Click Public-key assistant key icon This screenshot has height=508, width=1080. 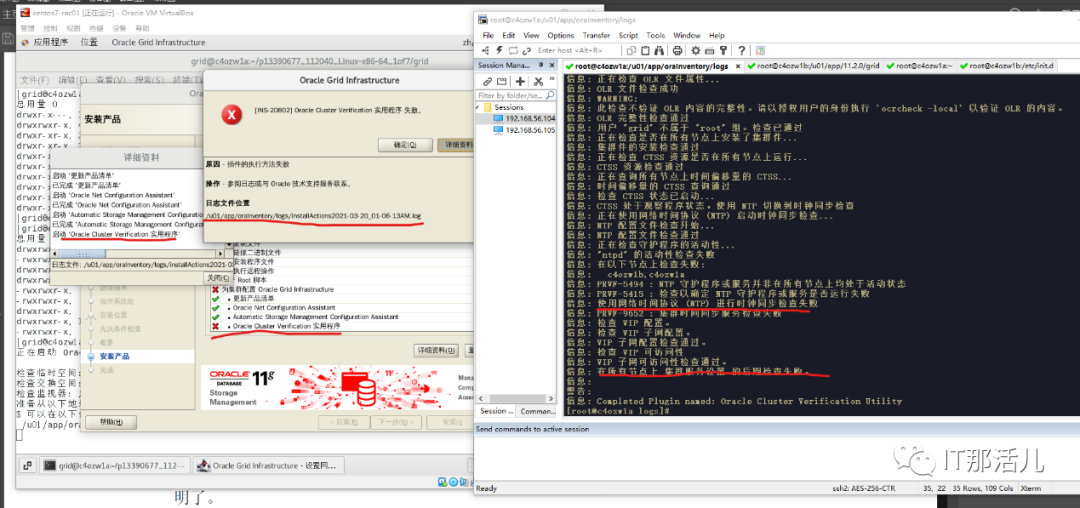(x=723, y=50)
